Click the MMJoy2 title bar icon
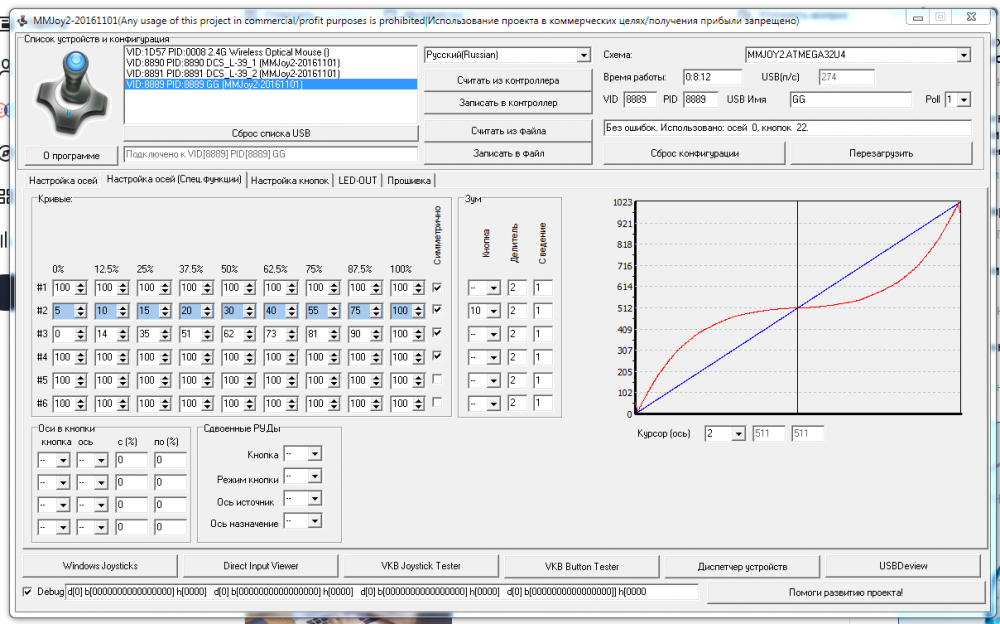 pyautogui.click(x=23, y=20)
